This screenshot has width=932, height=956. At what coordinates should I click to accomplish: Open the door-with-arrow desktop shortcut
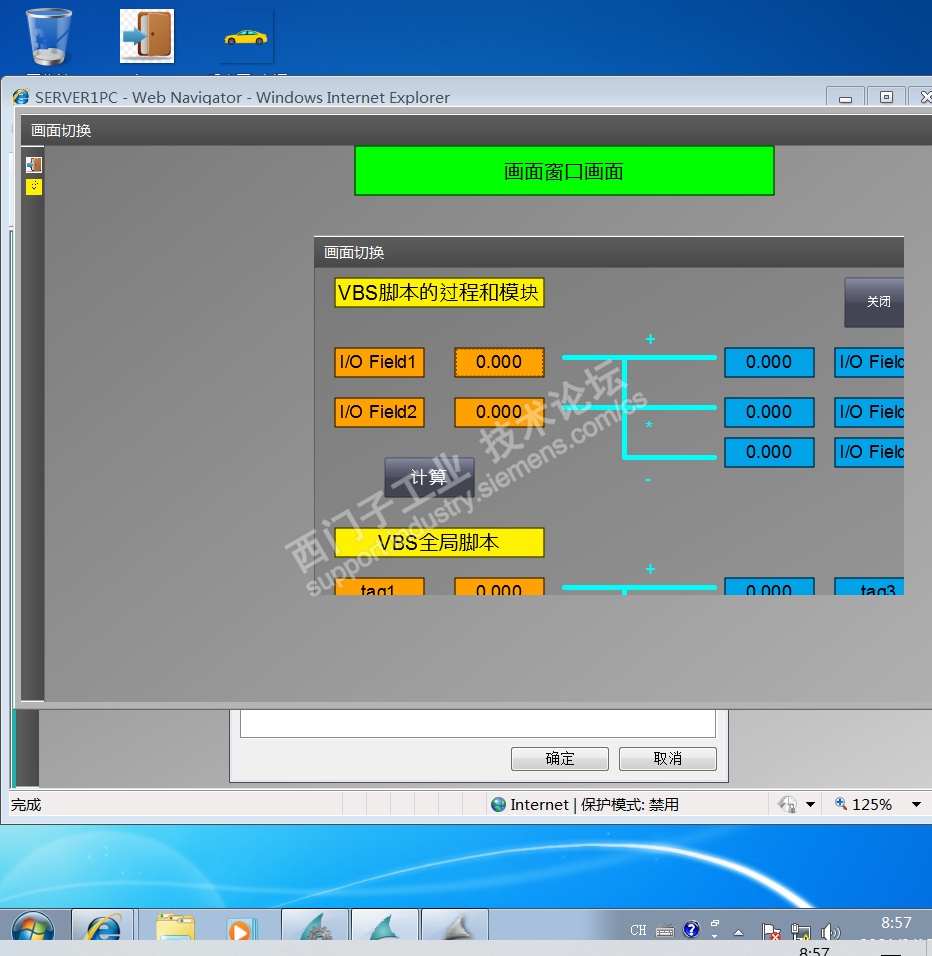(147, 35)
